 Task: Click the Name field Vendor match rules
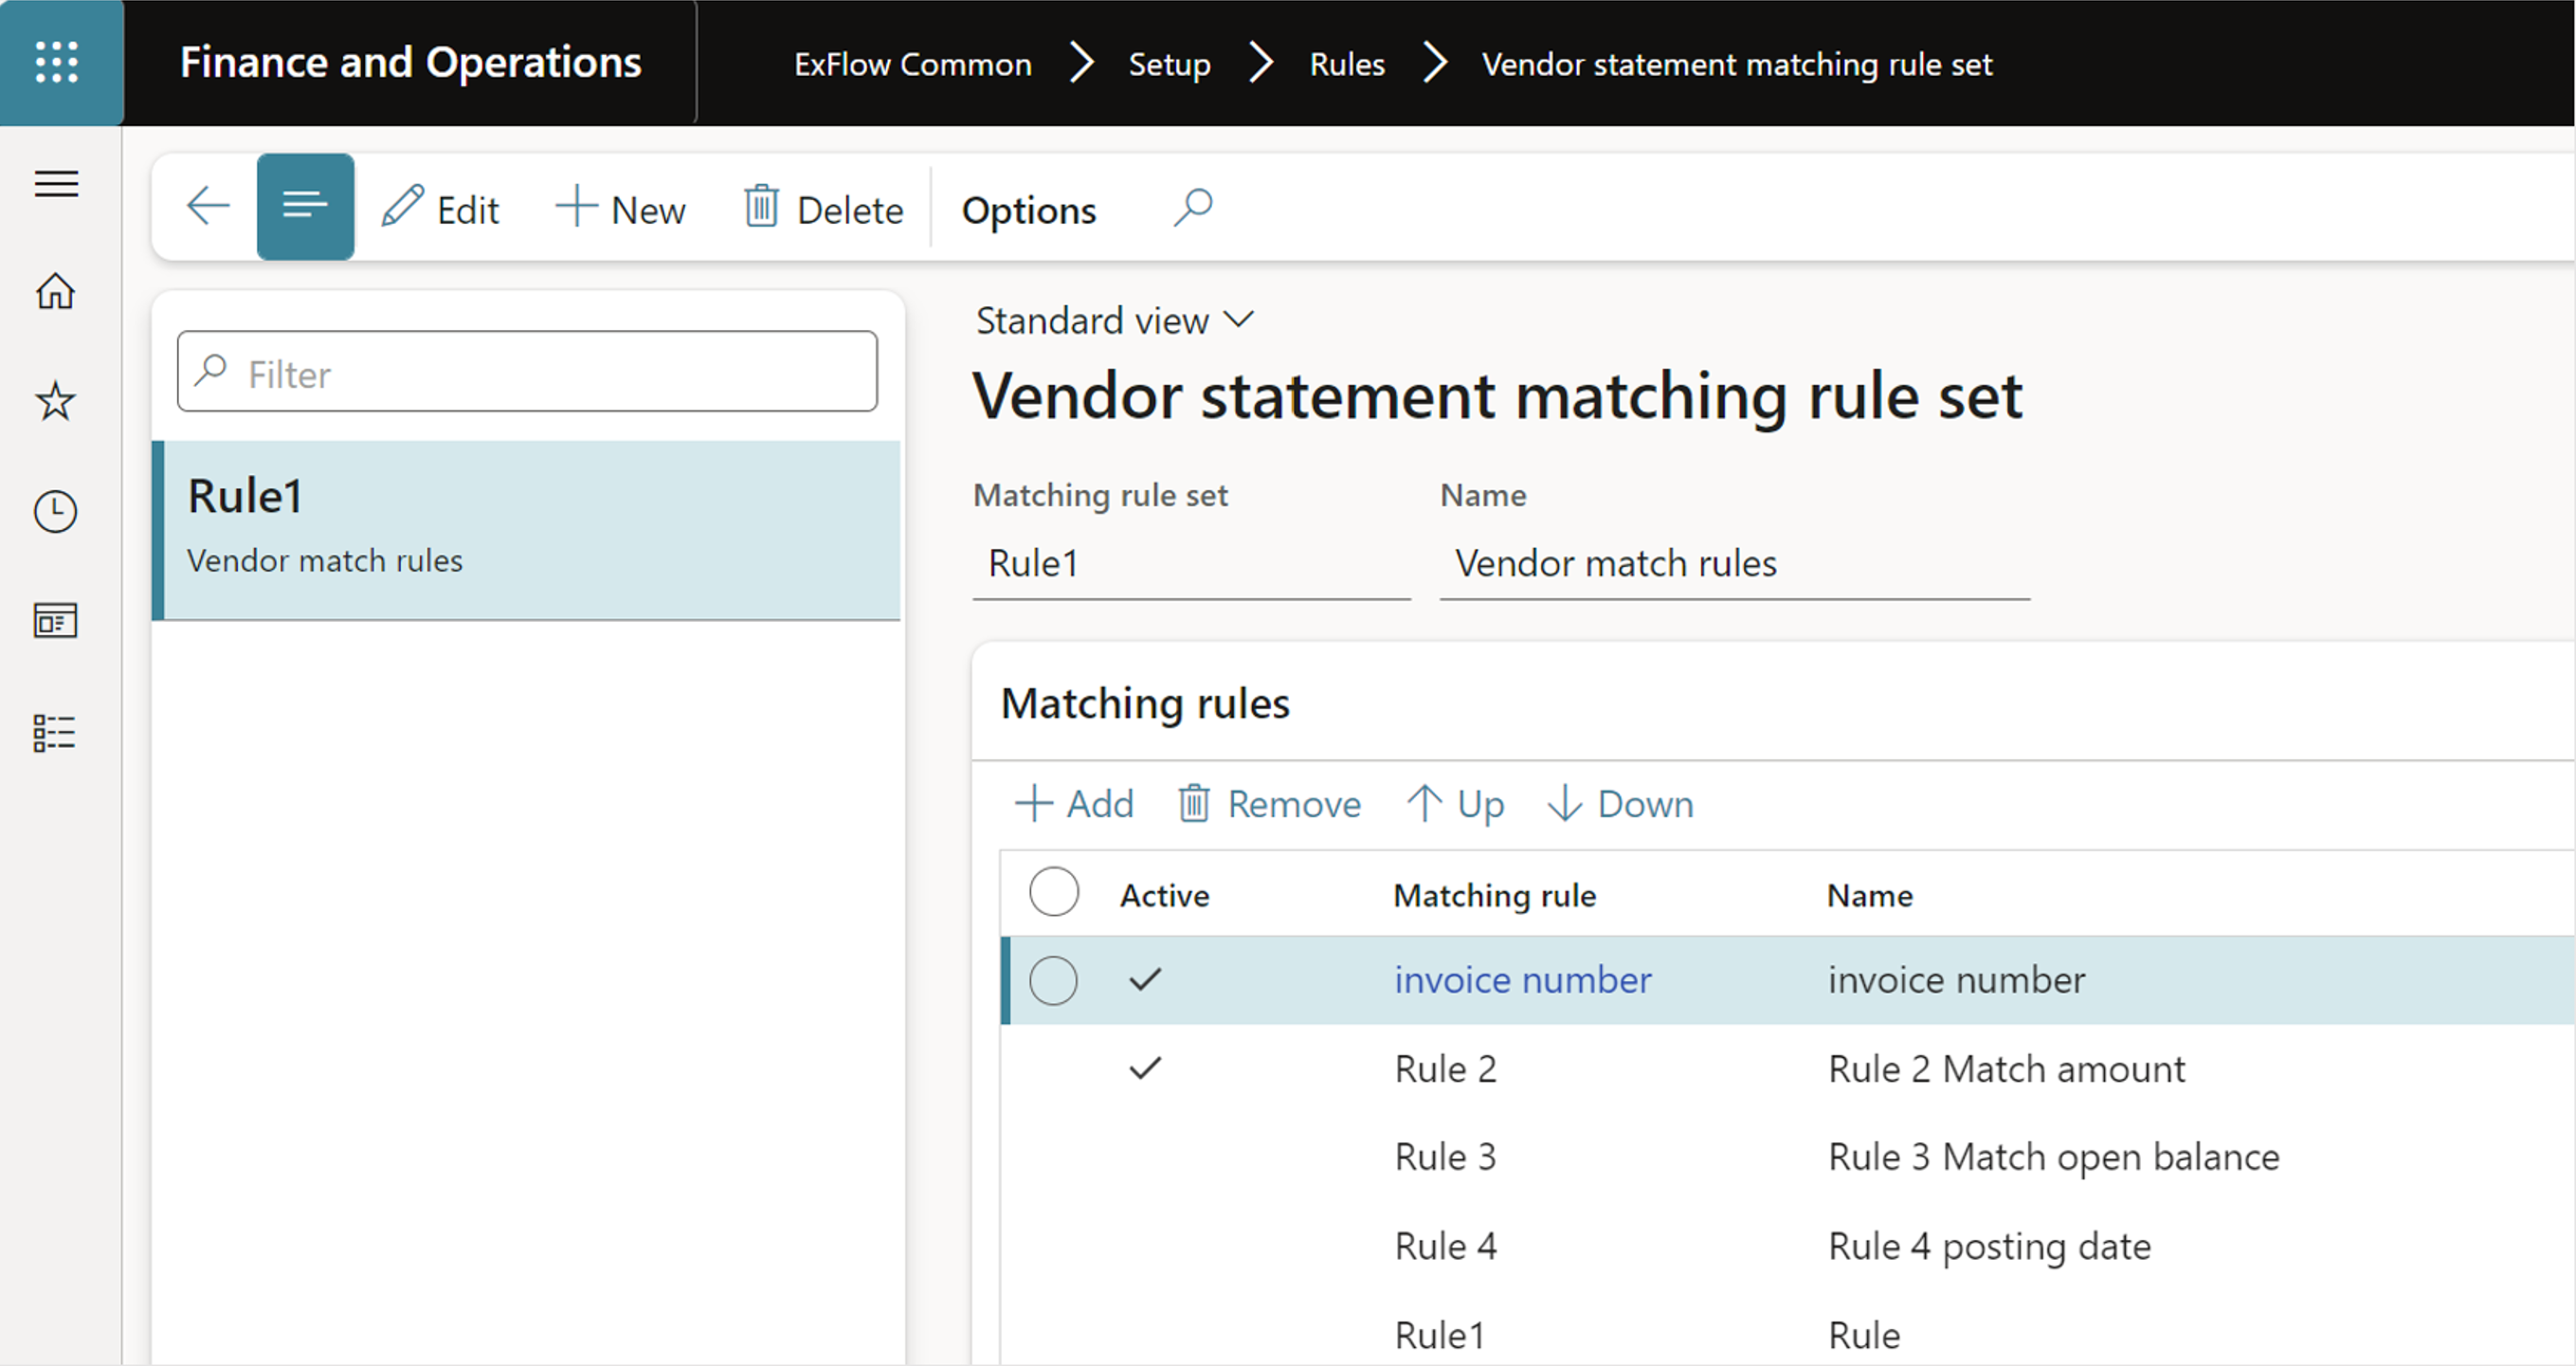[x=1734, y=563]
